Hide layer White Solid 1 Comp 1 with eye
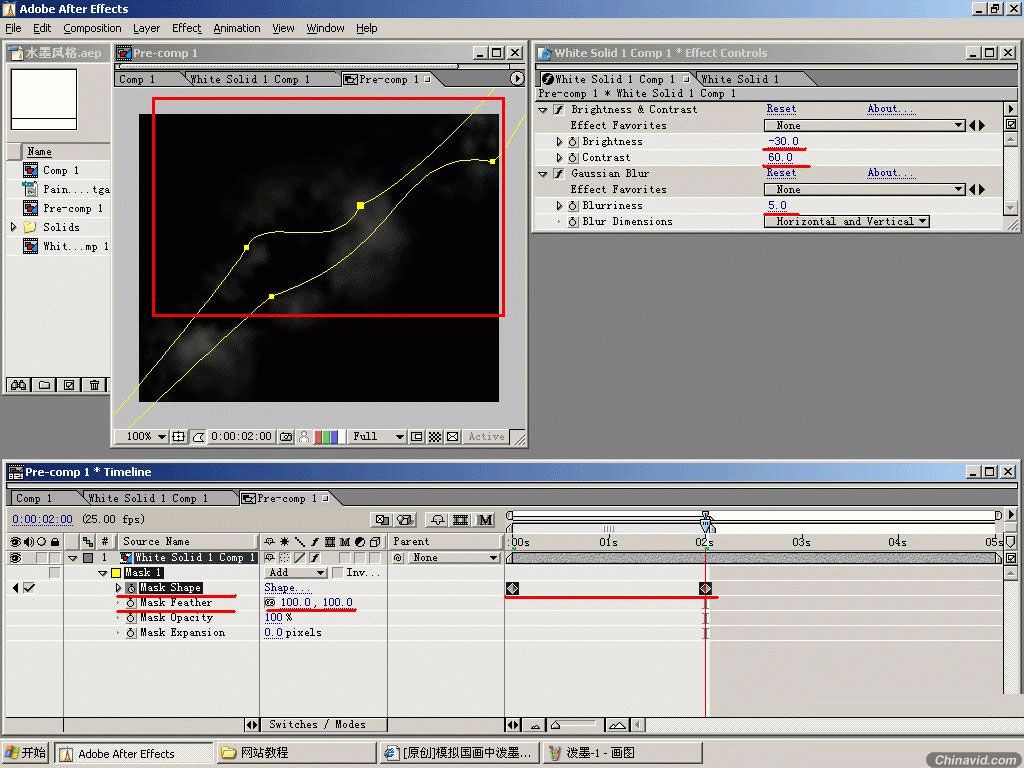1024x768 pixels. pyautogui.click(x=15, y=558)
